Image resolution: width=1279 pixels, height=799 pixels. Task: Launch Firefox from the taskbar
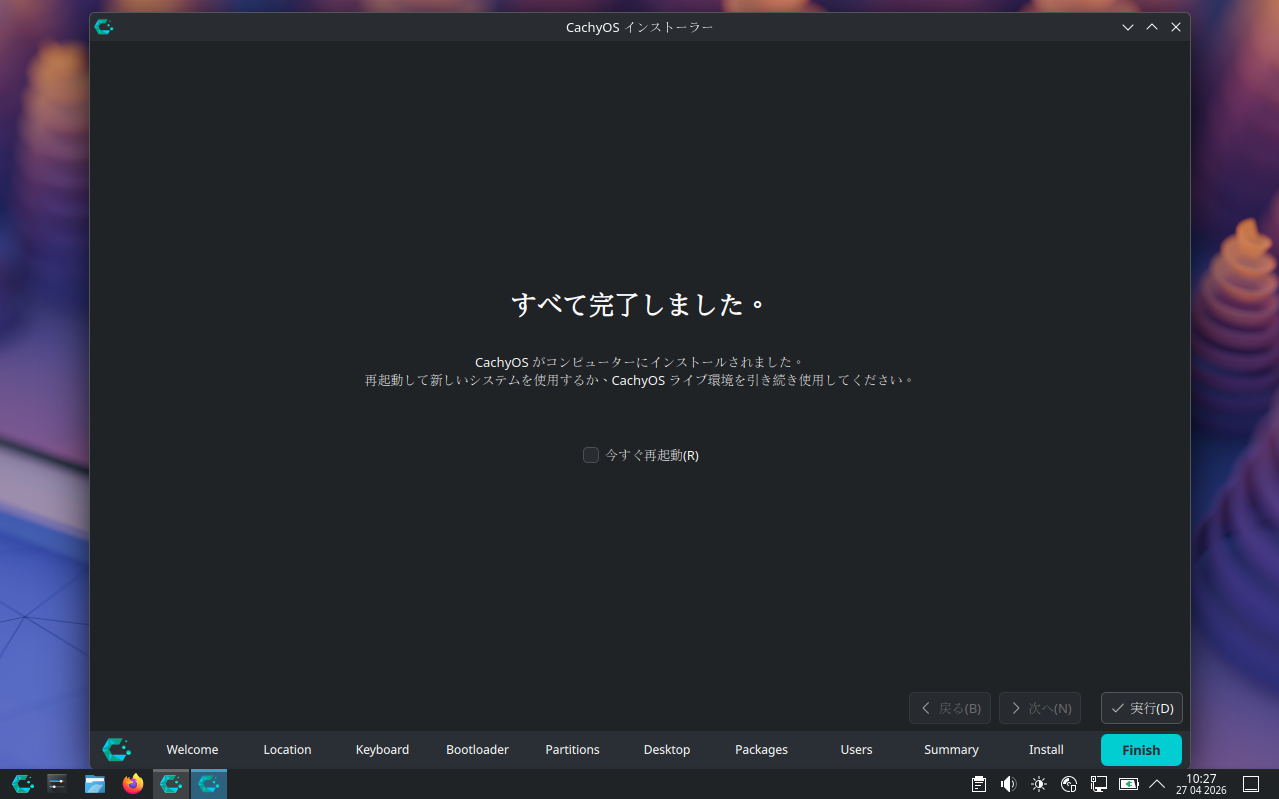[x=133, y=784]
